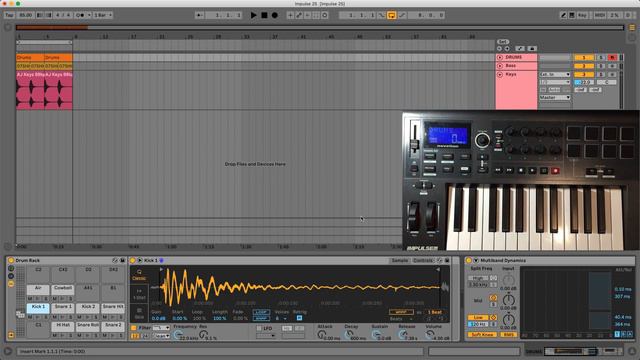Toggle the Punch-Out switch

click(402, 15)
